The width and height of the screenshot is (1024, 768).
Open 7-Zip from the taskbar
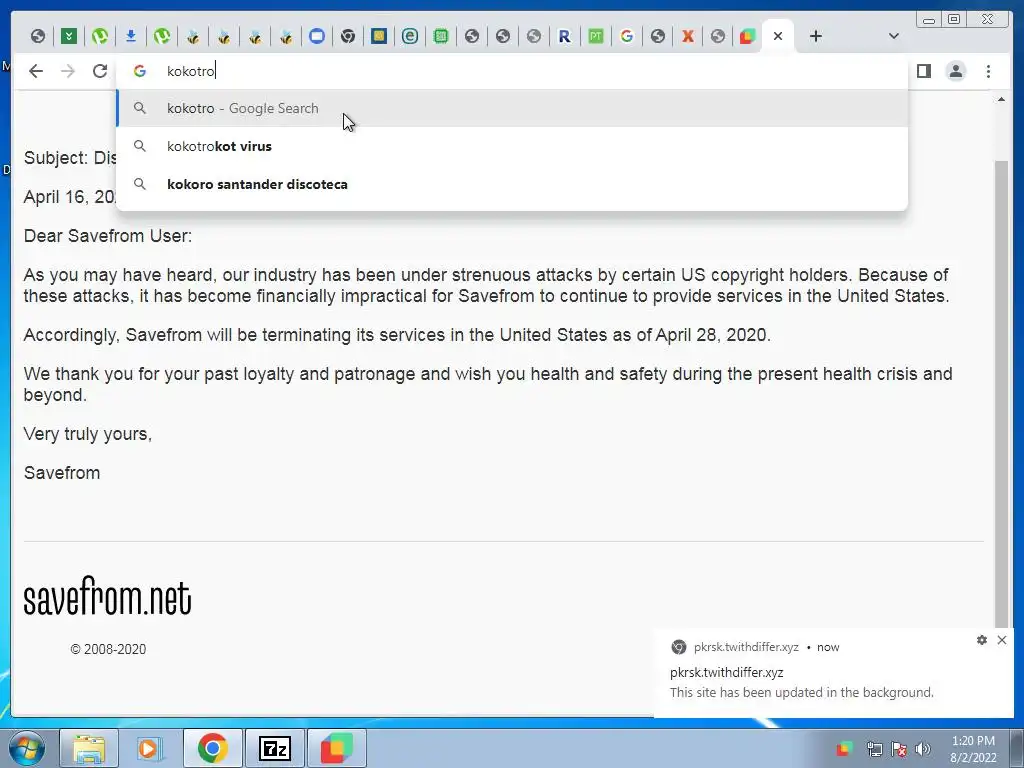[x=274, y=748]
